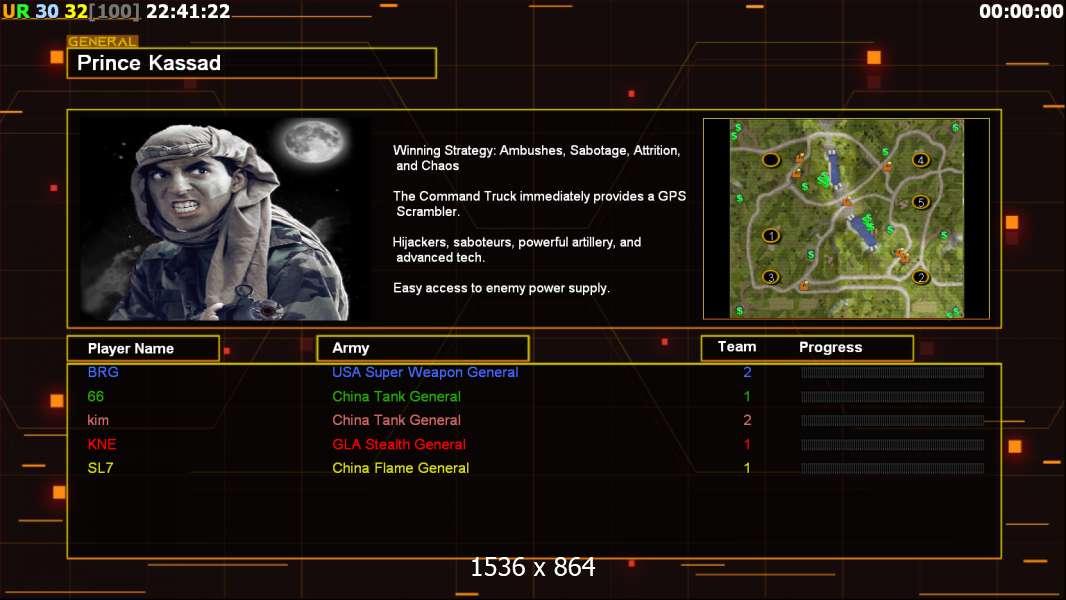Click the Player Name column header
This screenshot has width=1066, height=600.
click(143, 348)
